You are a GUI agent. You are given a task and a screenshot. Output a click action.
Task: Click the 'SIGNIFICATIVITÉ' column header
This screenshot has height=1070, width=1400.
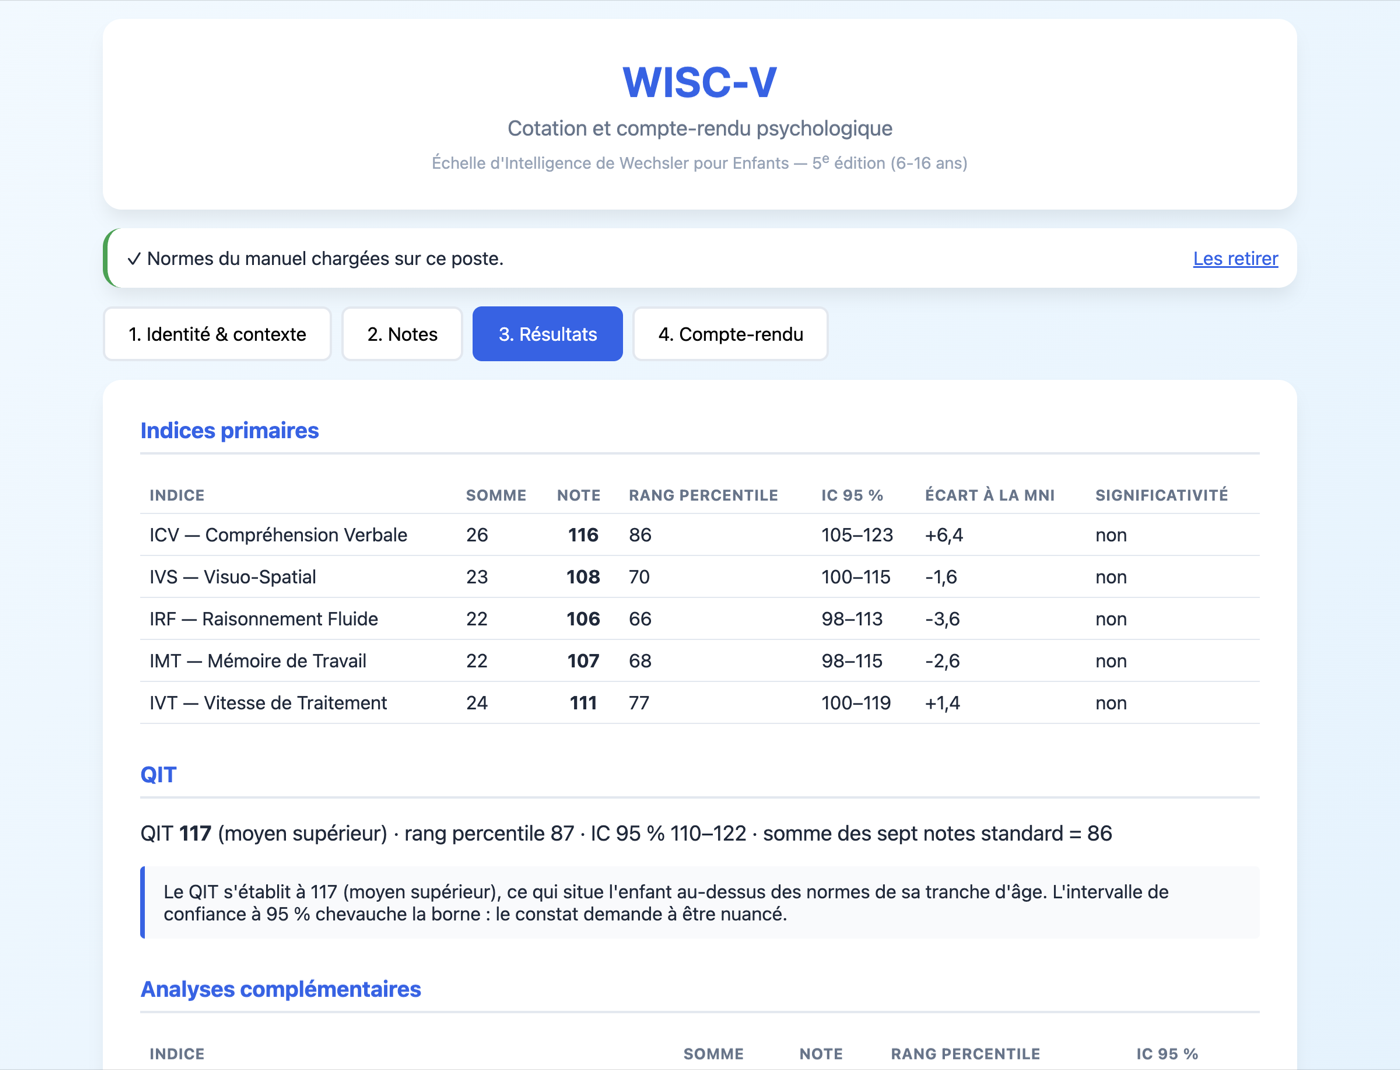coord(1162,495)
